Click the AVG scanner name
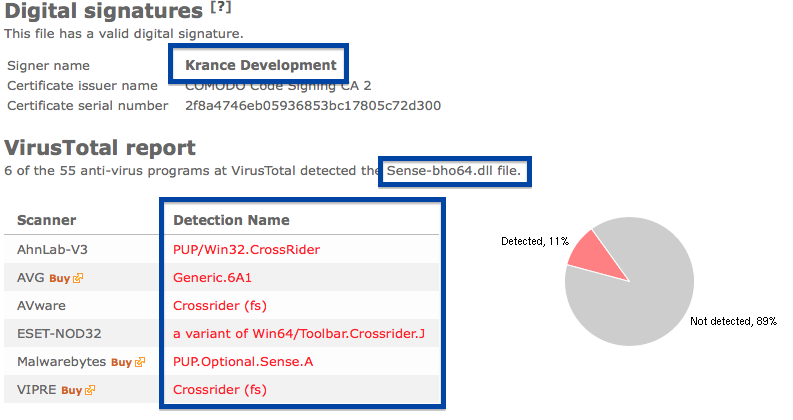793x420 pixels. 31,278
